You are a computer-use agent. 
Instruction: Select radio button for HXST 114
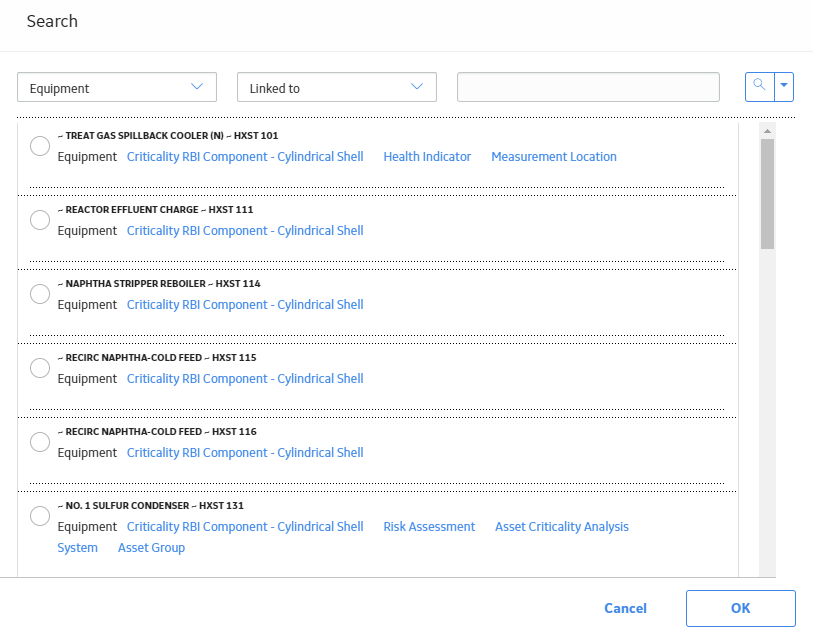40,294
